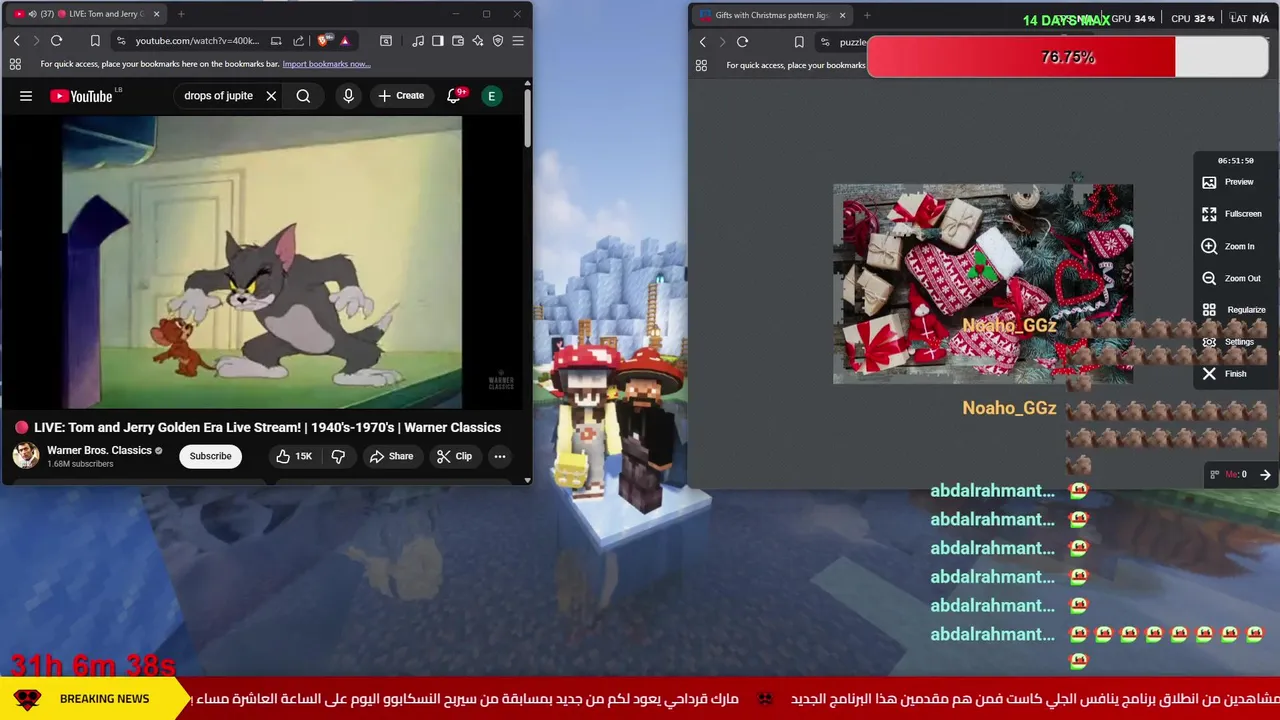
Task: Click the 31h 6m 38s timer text
Action: click(x=93, y=665)
